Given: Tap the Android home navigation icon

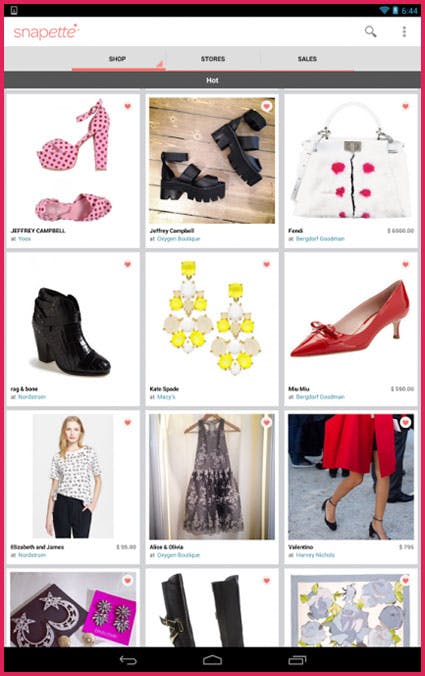Looking at the screenshot, I should point(212,660).
